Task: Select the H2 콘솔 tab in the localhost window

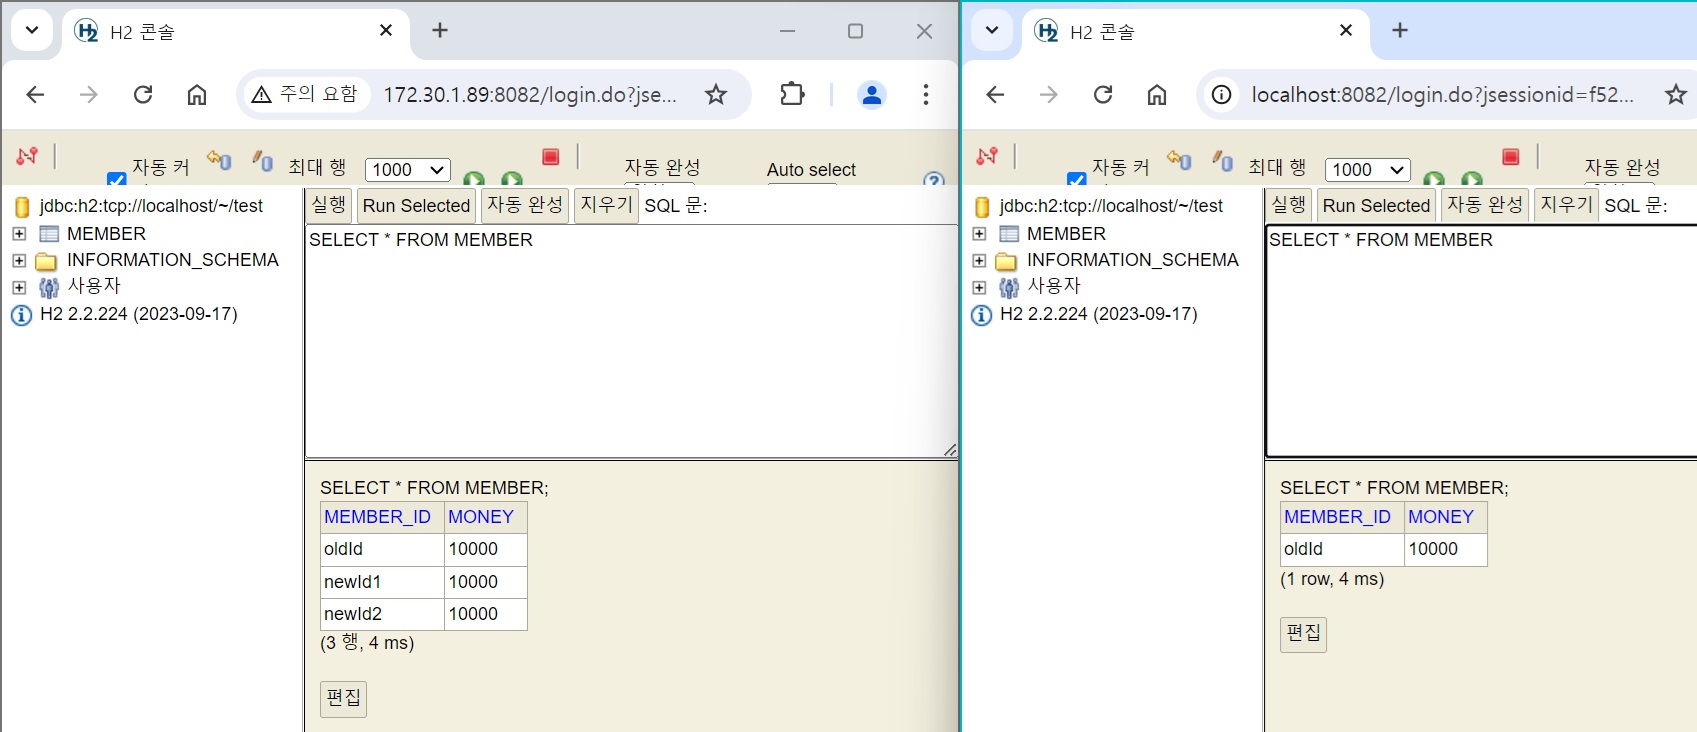Action: [1196, 32]
